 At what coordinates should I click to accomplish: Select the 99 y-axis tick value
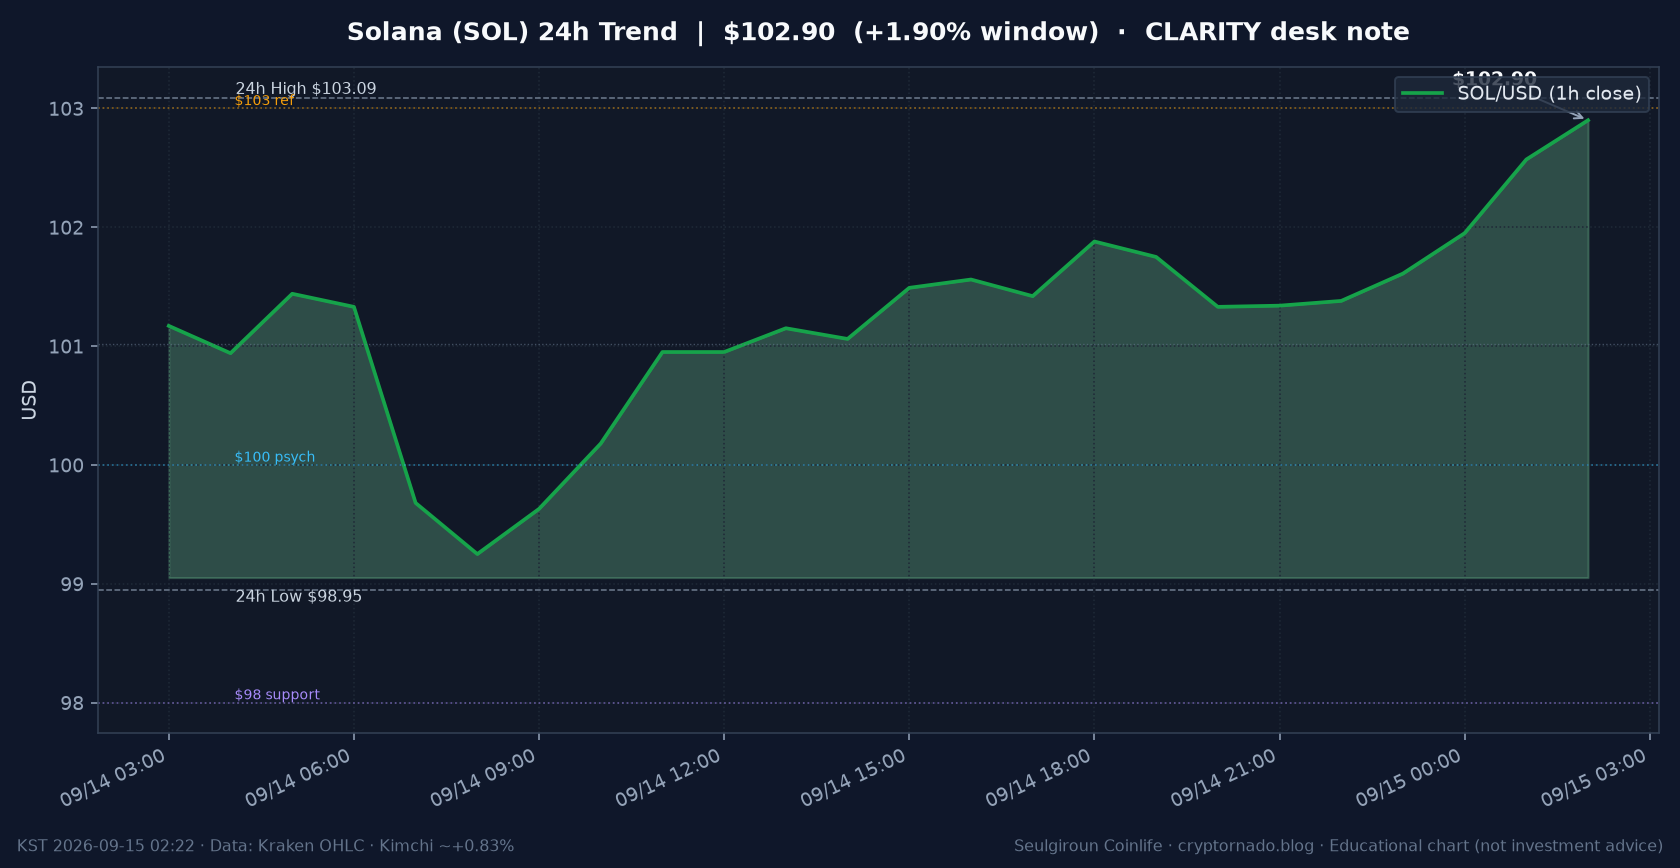click(x=73, y=585)
